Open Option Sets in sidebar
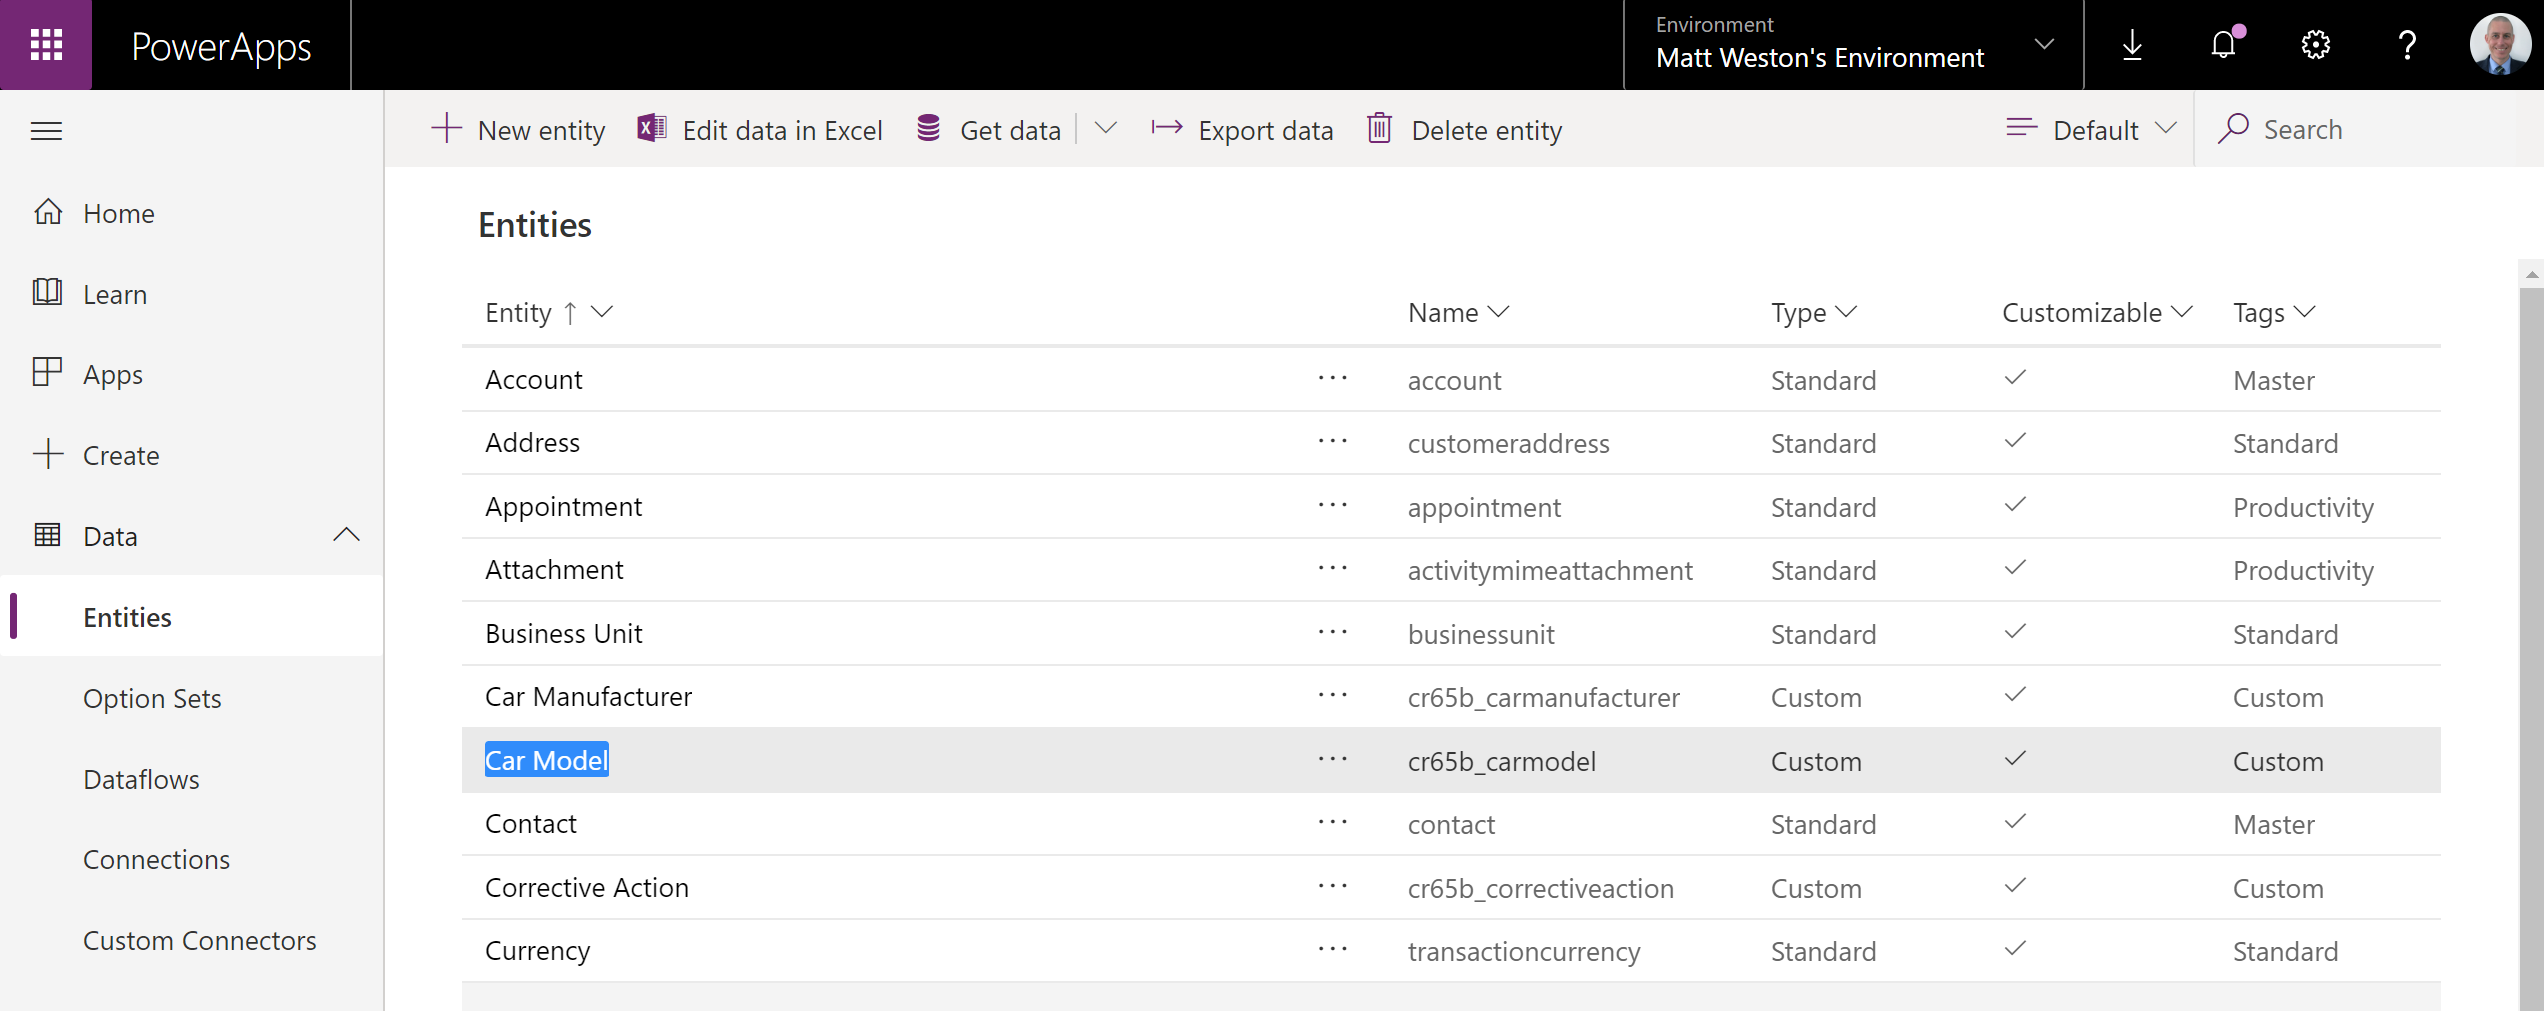The image size is (2544, 1011). [152, 698]
